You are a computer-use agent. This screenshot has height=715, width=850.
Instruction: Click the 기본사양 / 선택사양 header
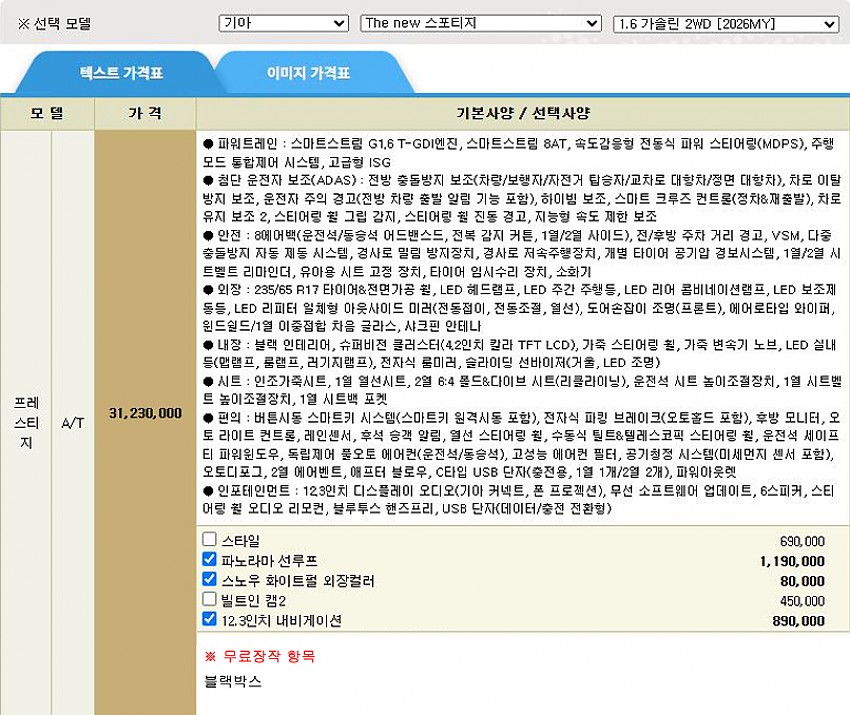[522, 113]
